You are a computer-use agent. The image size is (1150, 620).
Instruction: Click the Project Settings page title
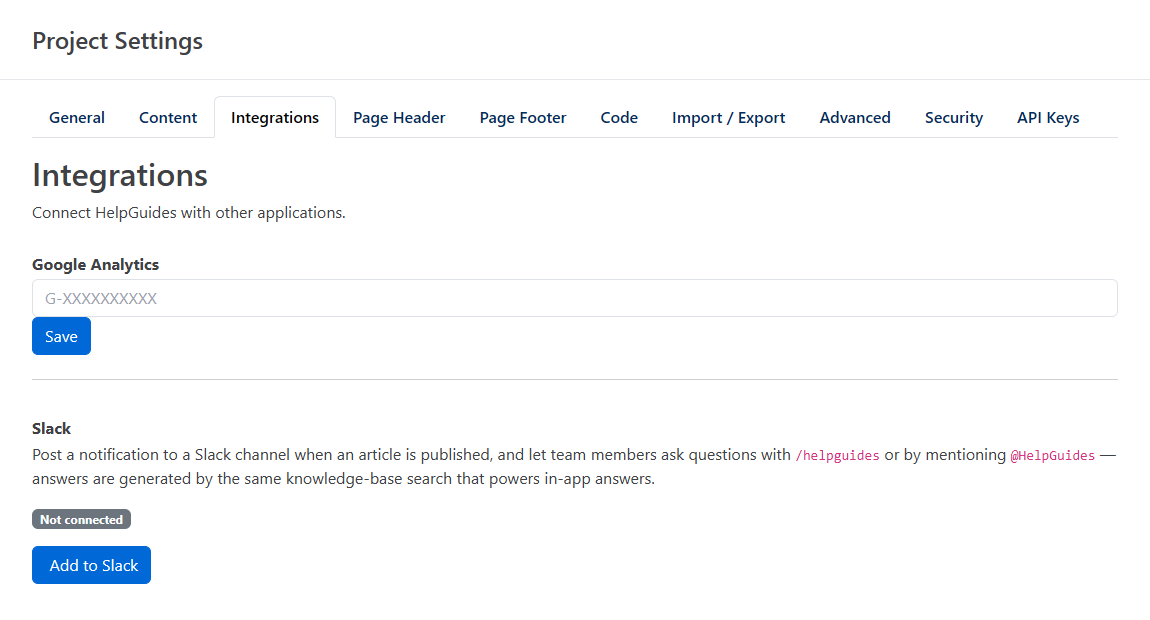click(x=117, y=41)
